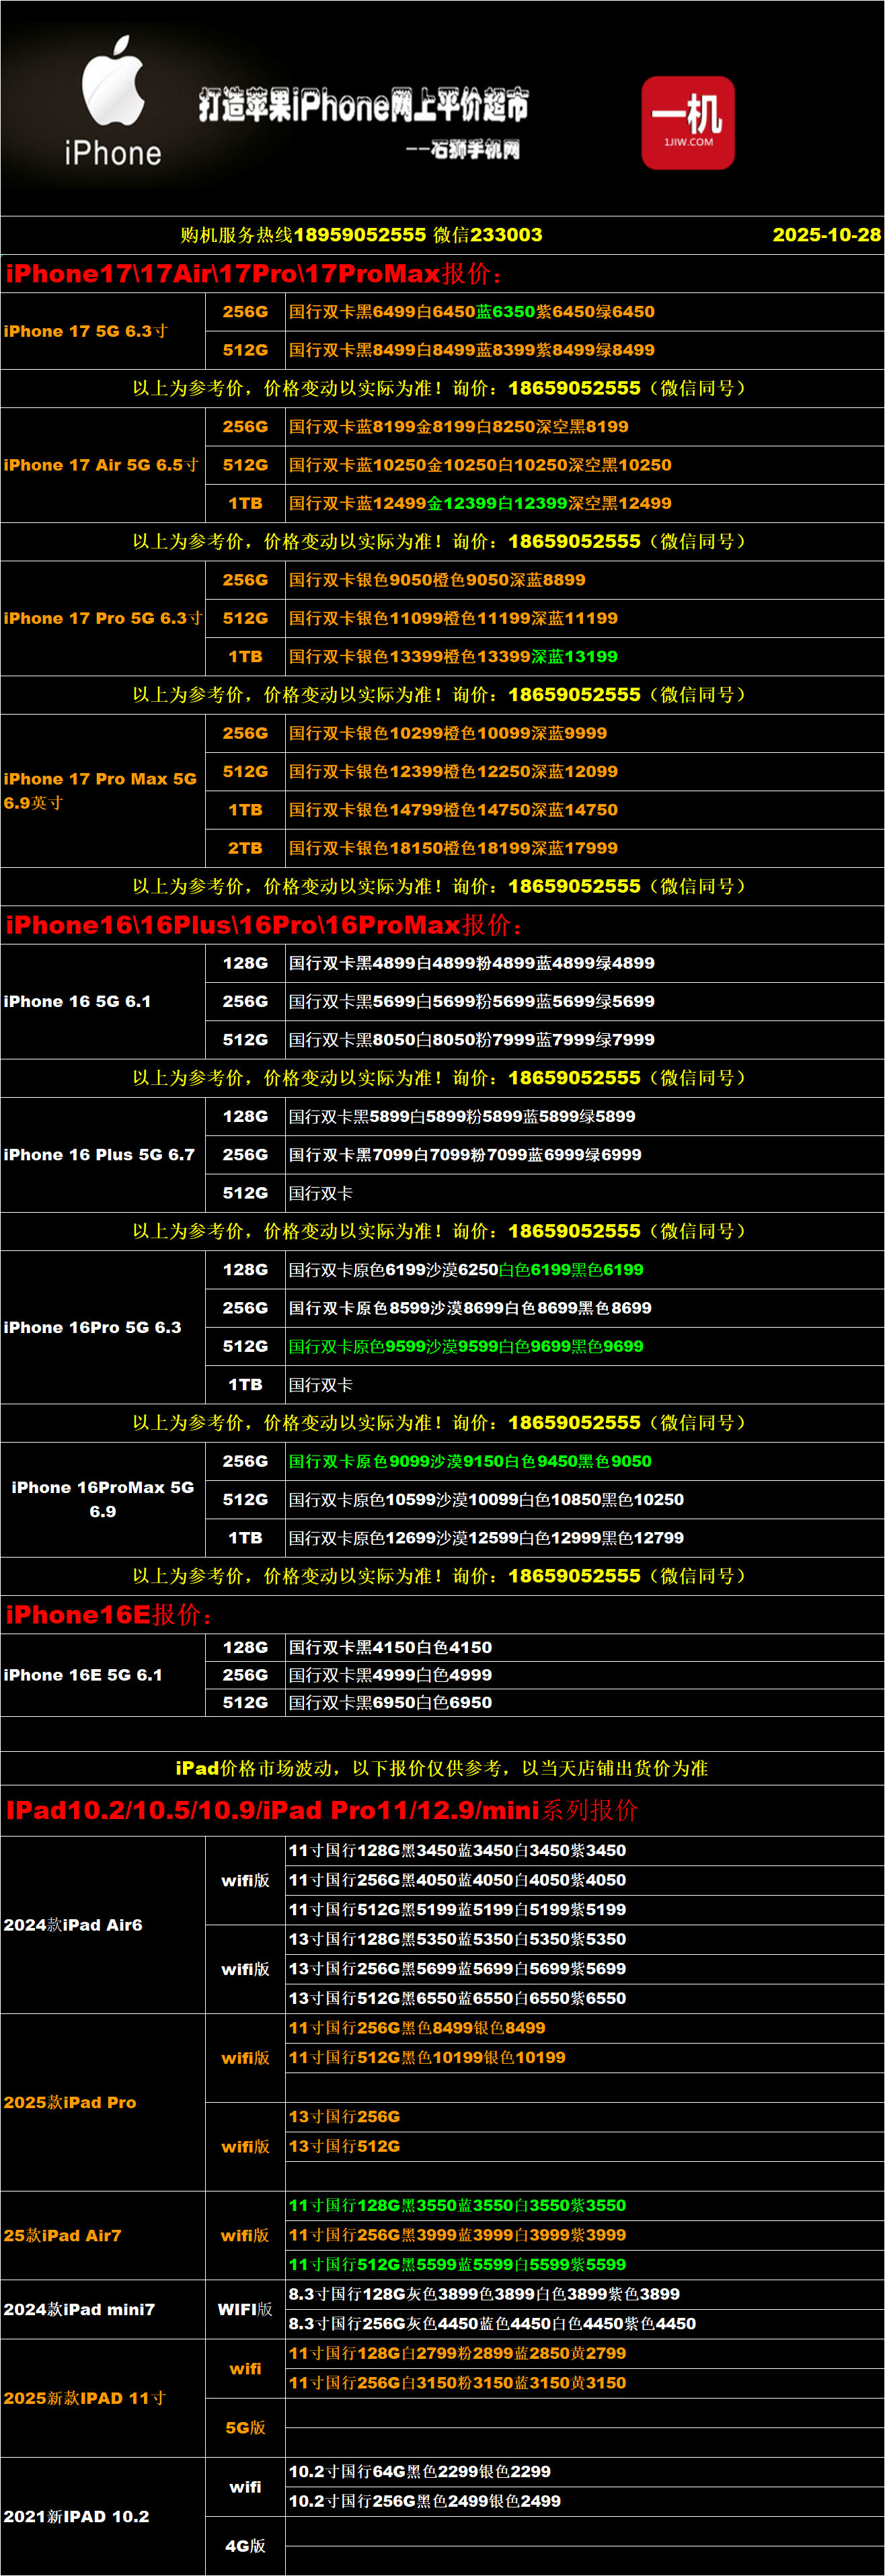Select the 5G版 cell for 2025新款IPAD 11寸
Screen dimensions: 885x2576
[x=245, y=2427]
